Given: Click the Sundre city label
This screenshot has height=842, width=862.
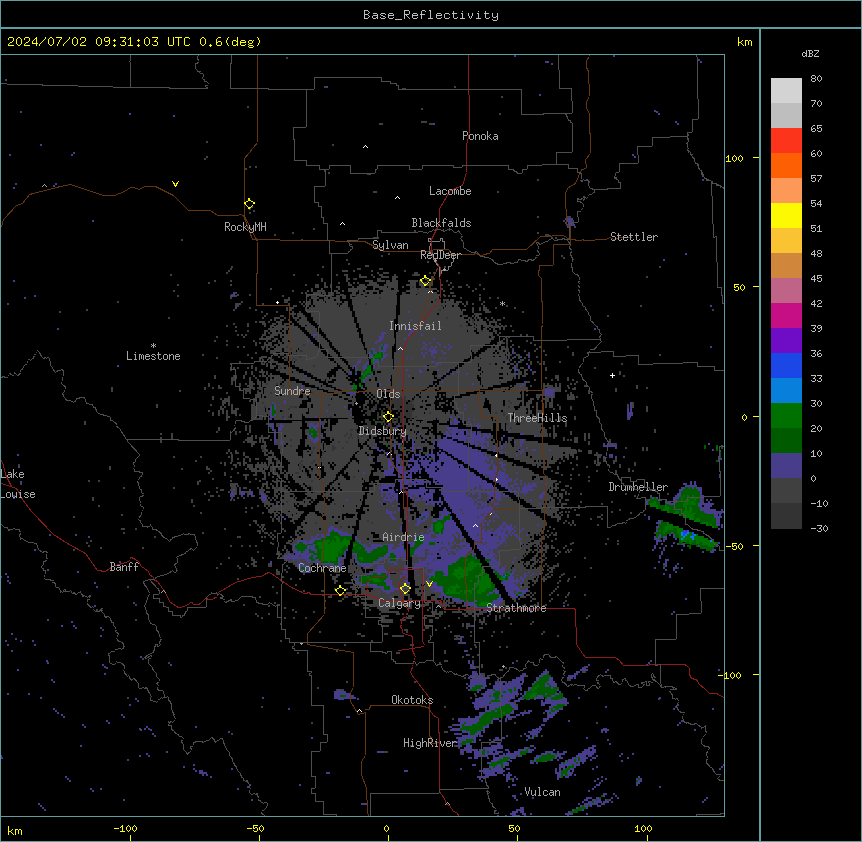Looking at the screenshot, I should 292,391.
